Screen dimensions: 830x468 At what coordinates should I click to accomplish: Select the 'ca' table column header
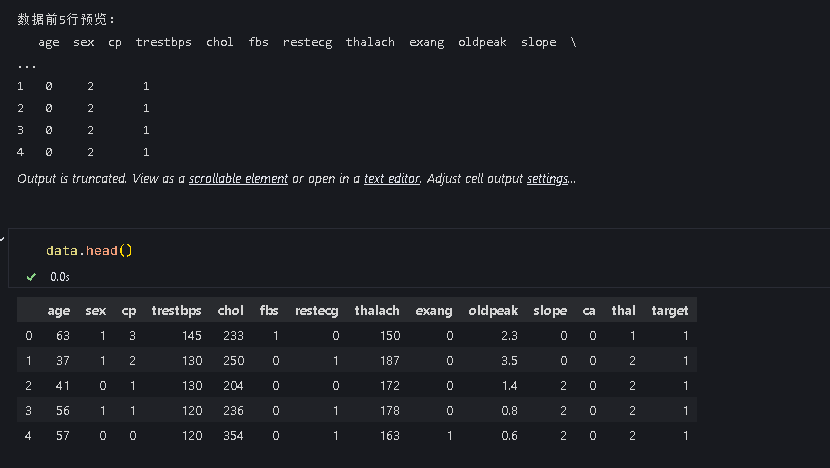(589, 310)
